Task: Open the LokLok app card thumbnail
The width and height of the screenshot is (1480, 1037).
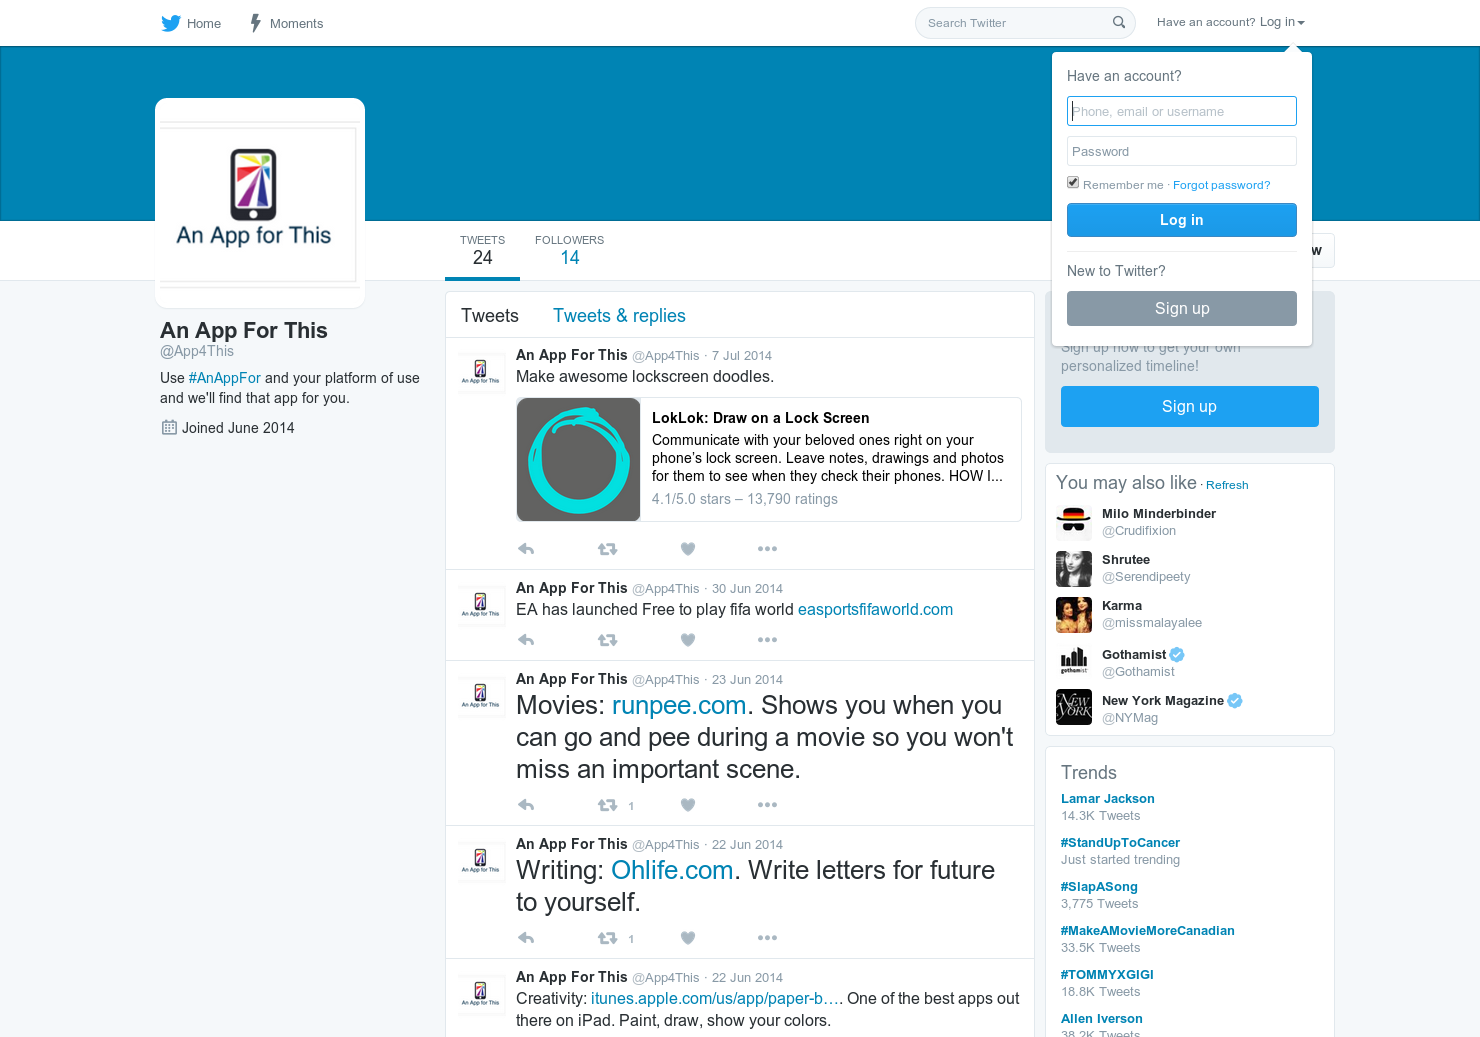Action: 579,460
